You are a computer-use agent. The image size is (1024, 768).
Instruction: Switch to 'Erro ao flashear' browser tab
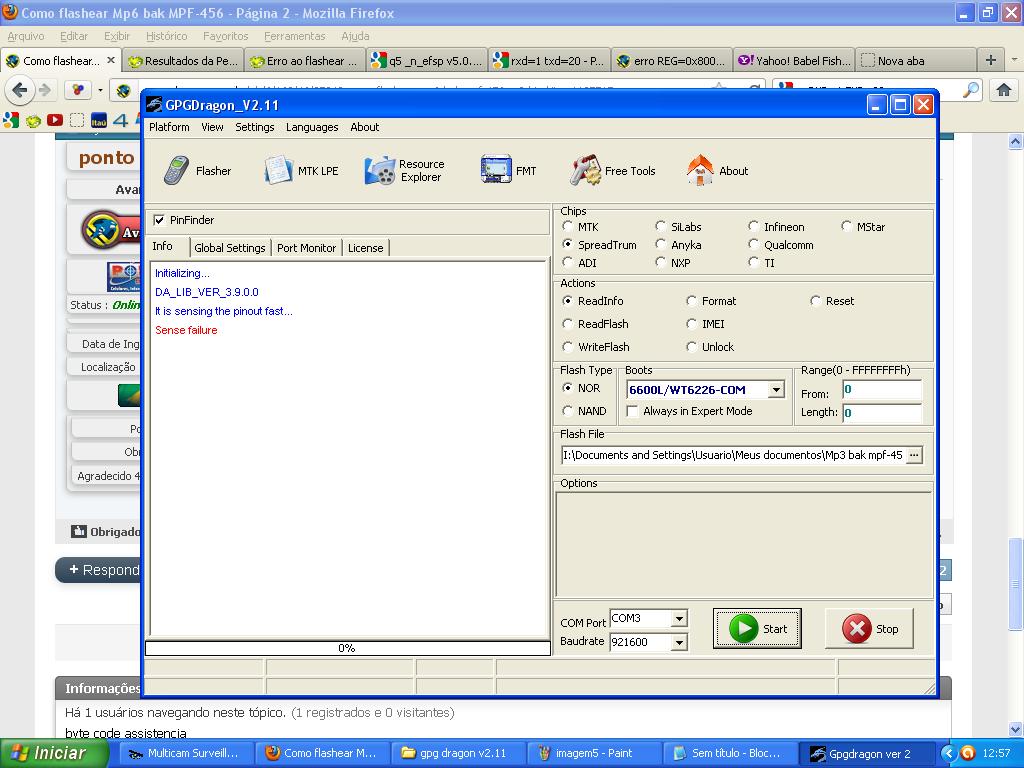[306, 61]
